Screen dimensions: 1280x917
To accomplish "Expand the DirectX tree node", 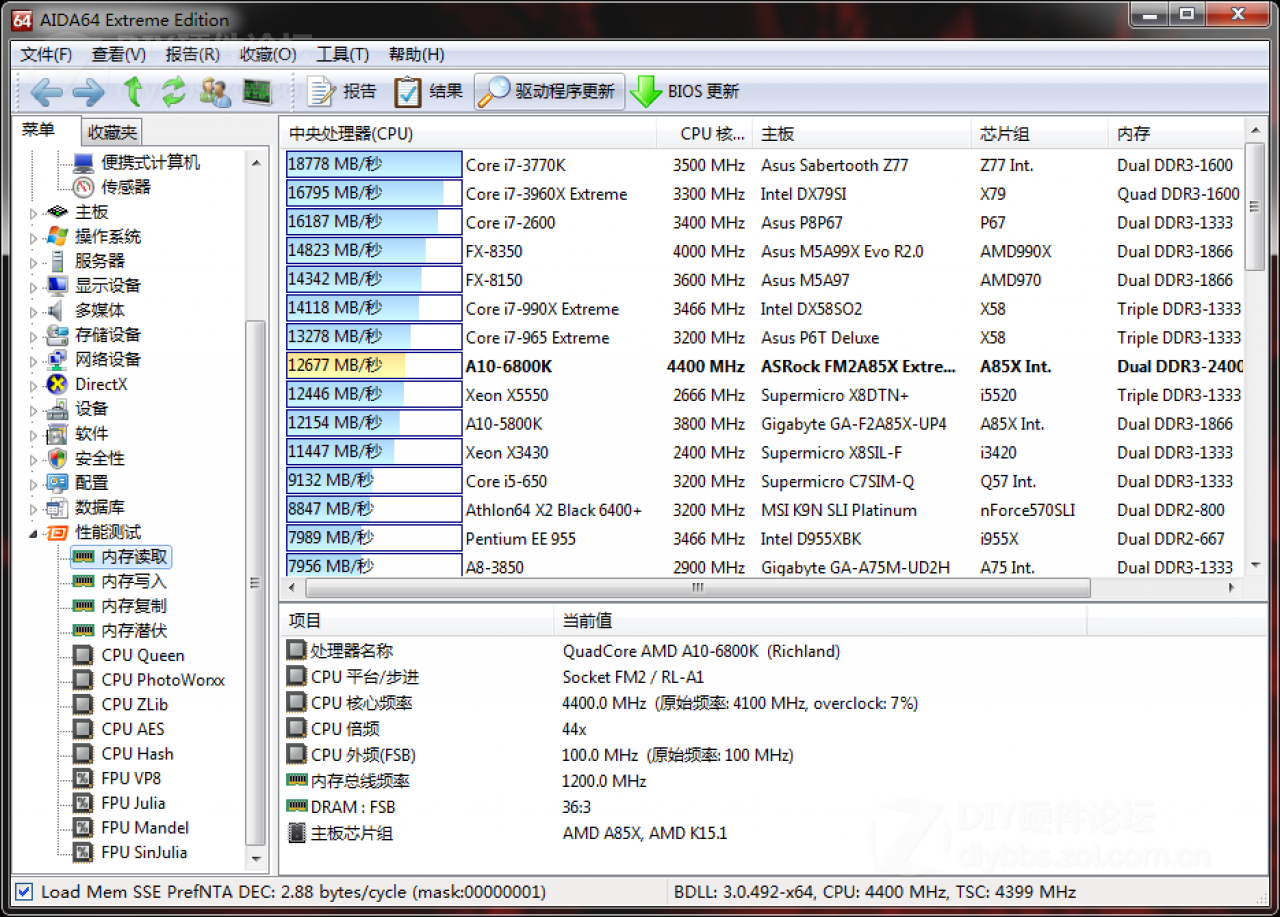I will 33,384.
